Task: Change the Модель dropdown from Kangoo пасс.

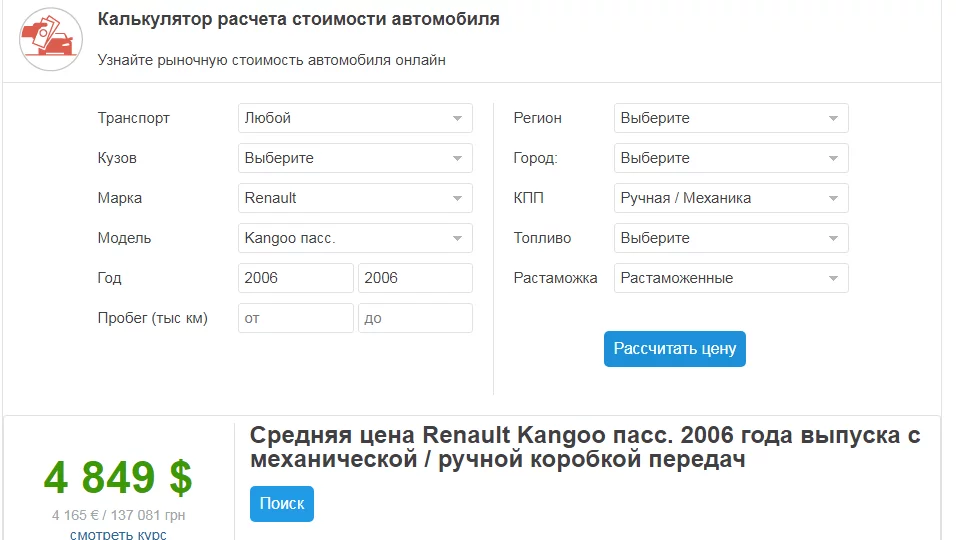Action: coord(355,238)
